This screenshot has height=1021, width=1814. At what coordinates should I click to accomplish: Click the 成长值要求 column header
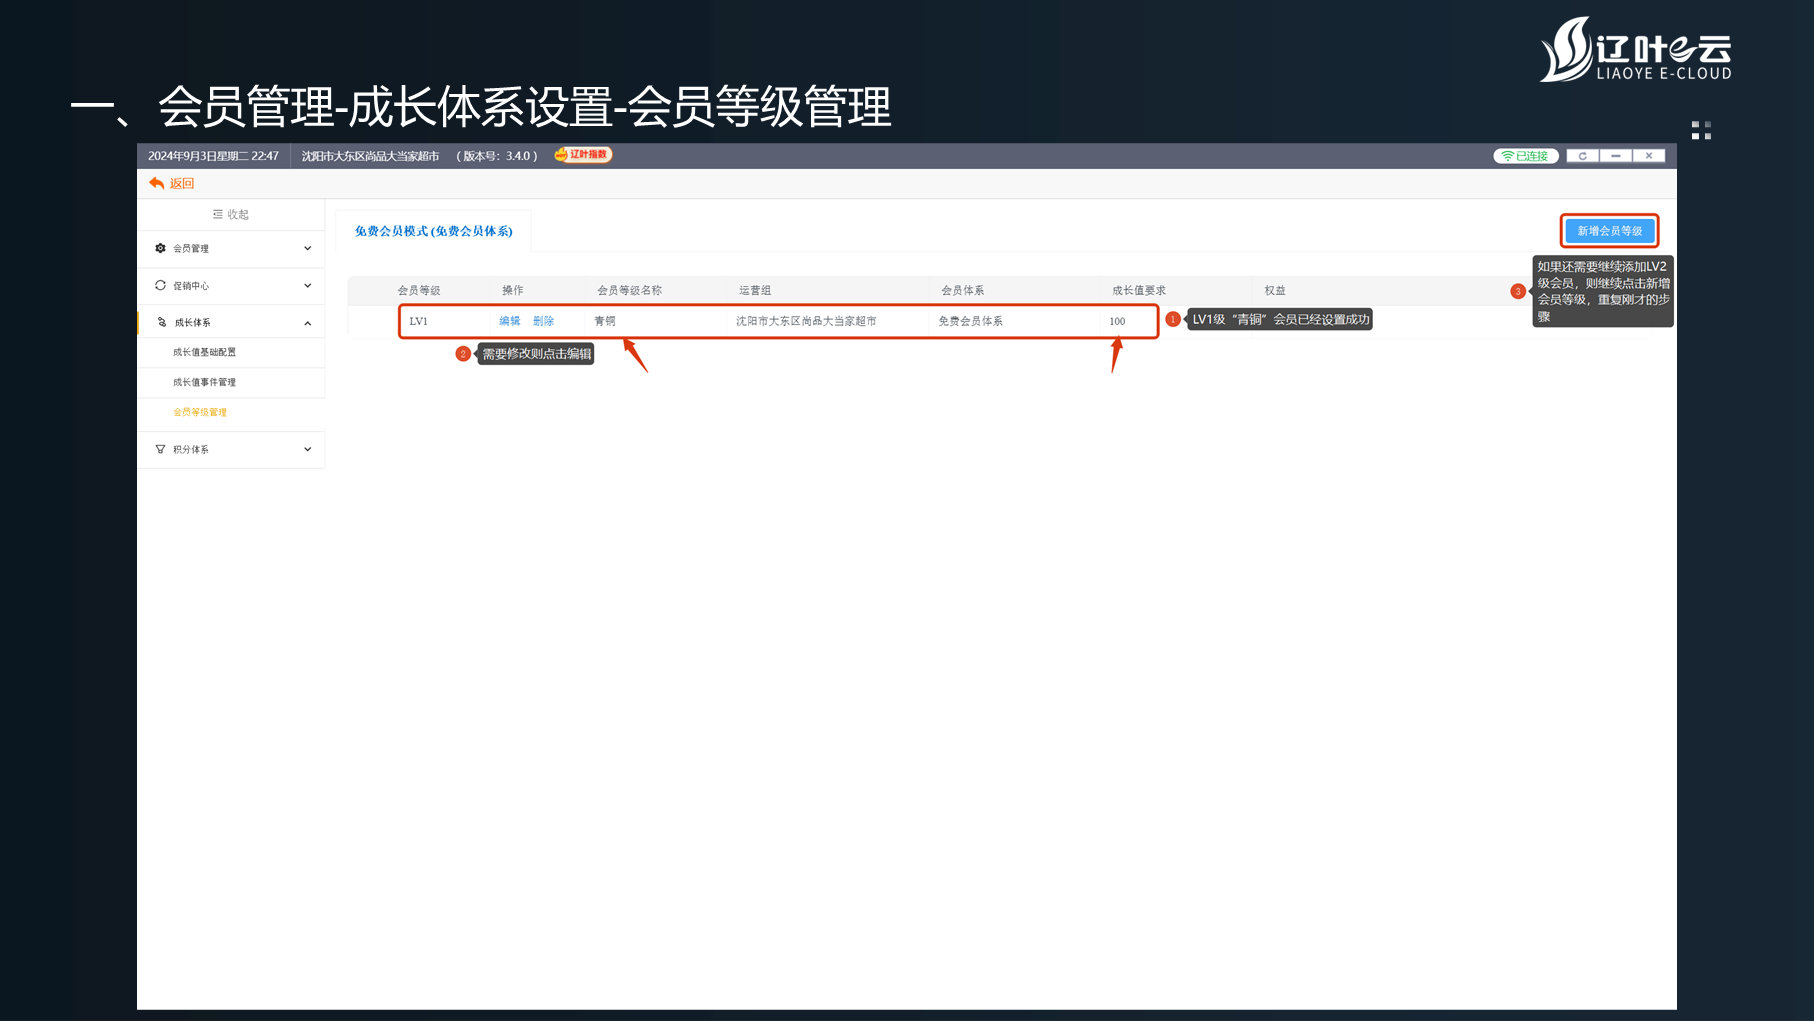1139,290
